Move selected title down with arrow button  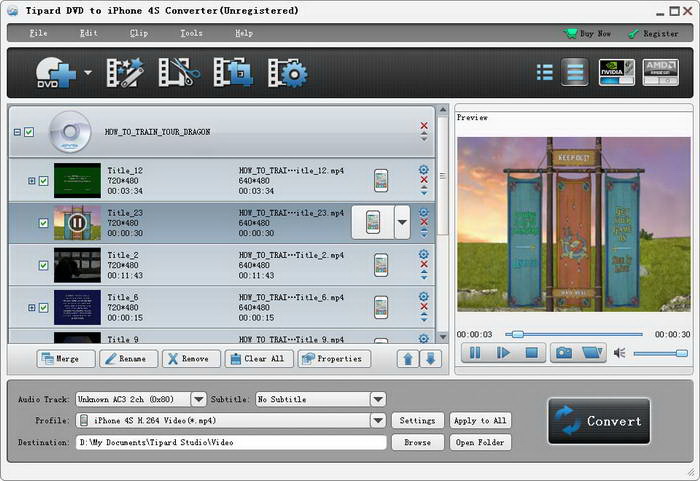[x=430, y=359]
